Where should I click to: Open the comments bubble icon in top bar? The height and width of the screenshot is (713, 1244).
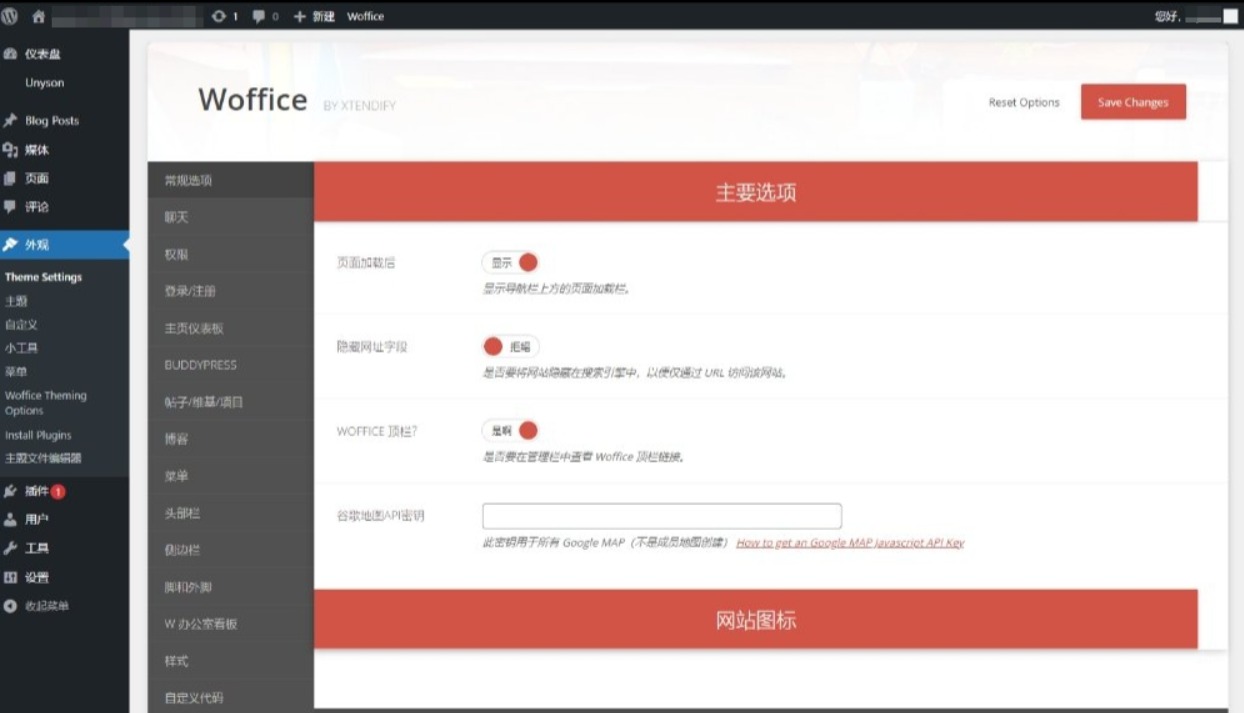click(x=259, y=17)
